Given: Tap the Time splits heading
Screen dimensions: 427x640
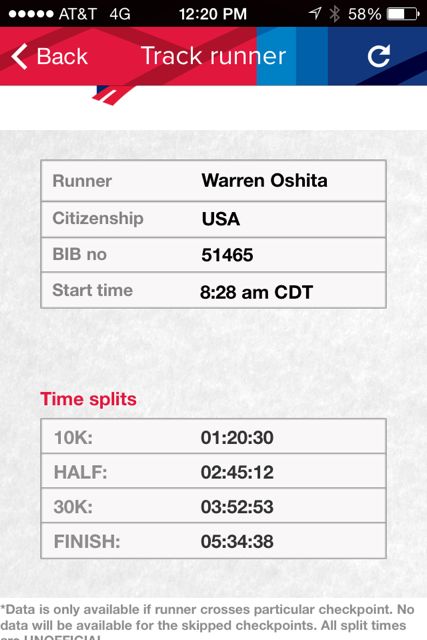Looking at the screenshot, I should coord(88,399).
